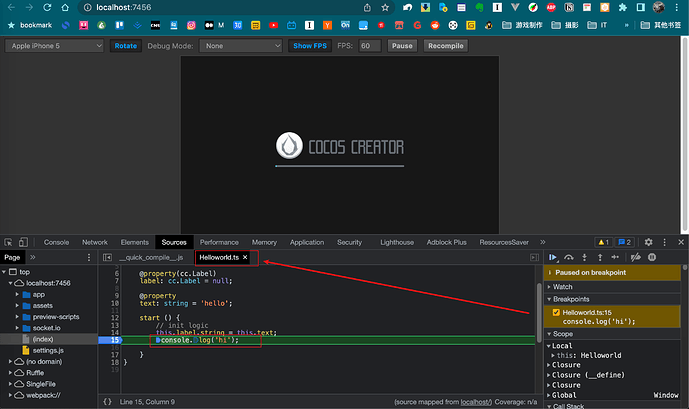The width and height of the screenshot is (689, 409).
Task: Open Google G bookmark icon
Action: tap(417, 25)
